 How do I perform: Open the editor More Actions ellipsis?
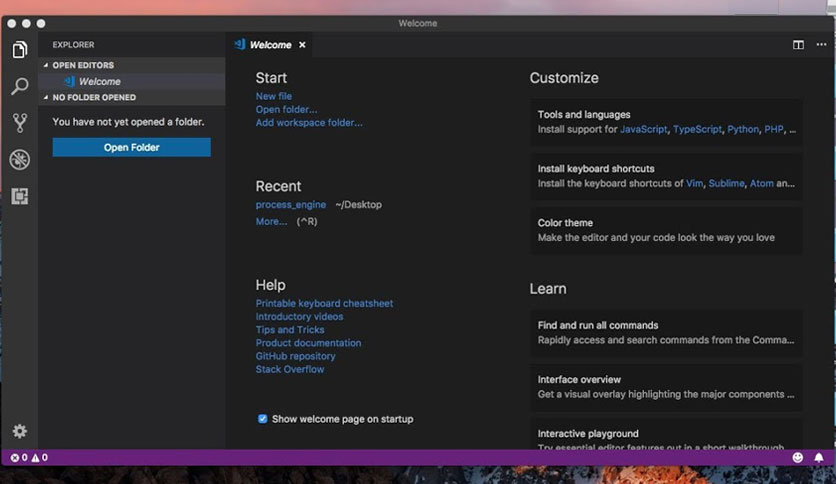[x=821, y=45]
